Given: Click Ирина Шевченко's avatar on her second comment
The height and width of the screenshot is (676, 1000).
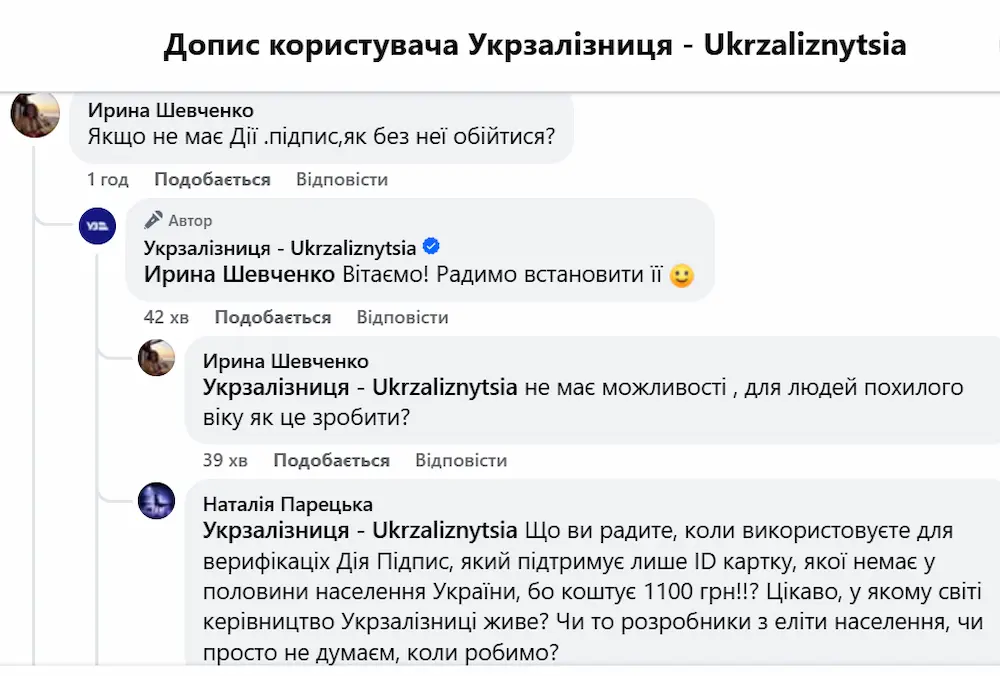Looking at the screenshot, I should [157, 357].
